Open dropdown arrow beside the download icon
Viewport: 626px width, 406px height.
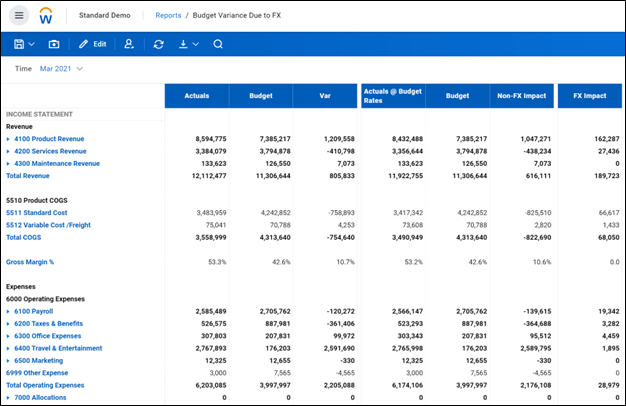click(194, 44)
